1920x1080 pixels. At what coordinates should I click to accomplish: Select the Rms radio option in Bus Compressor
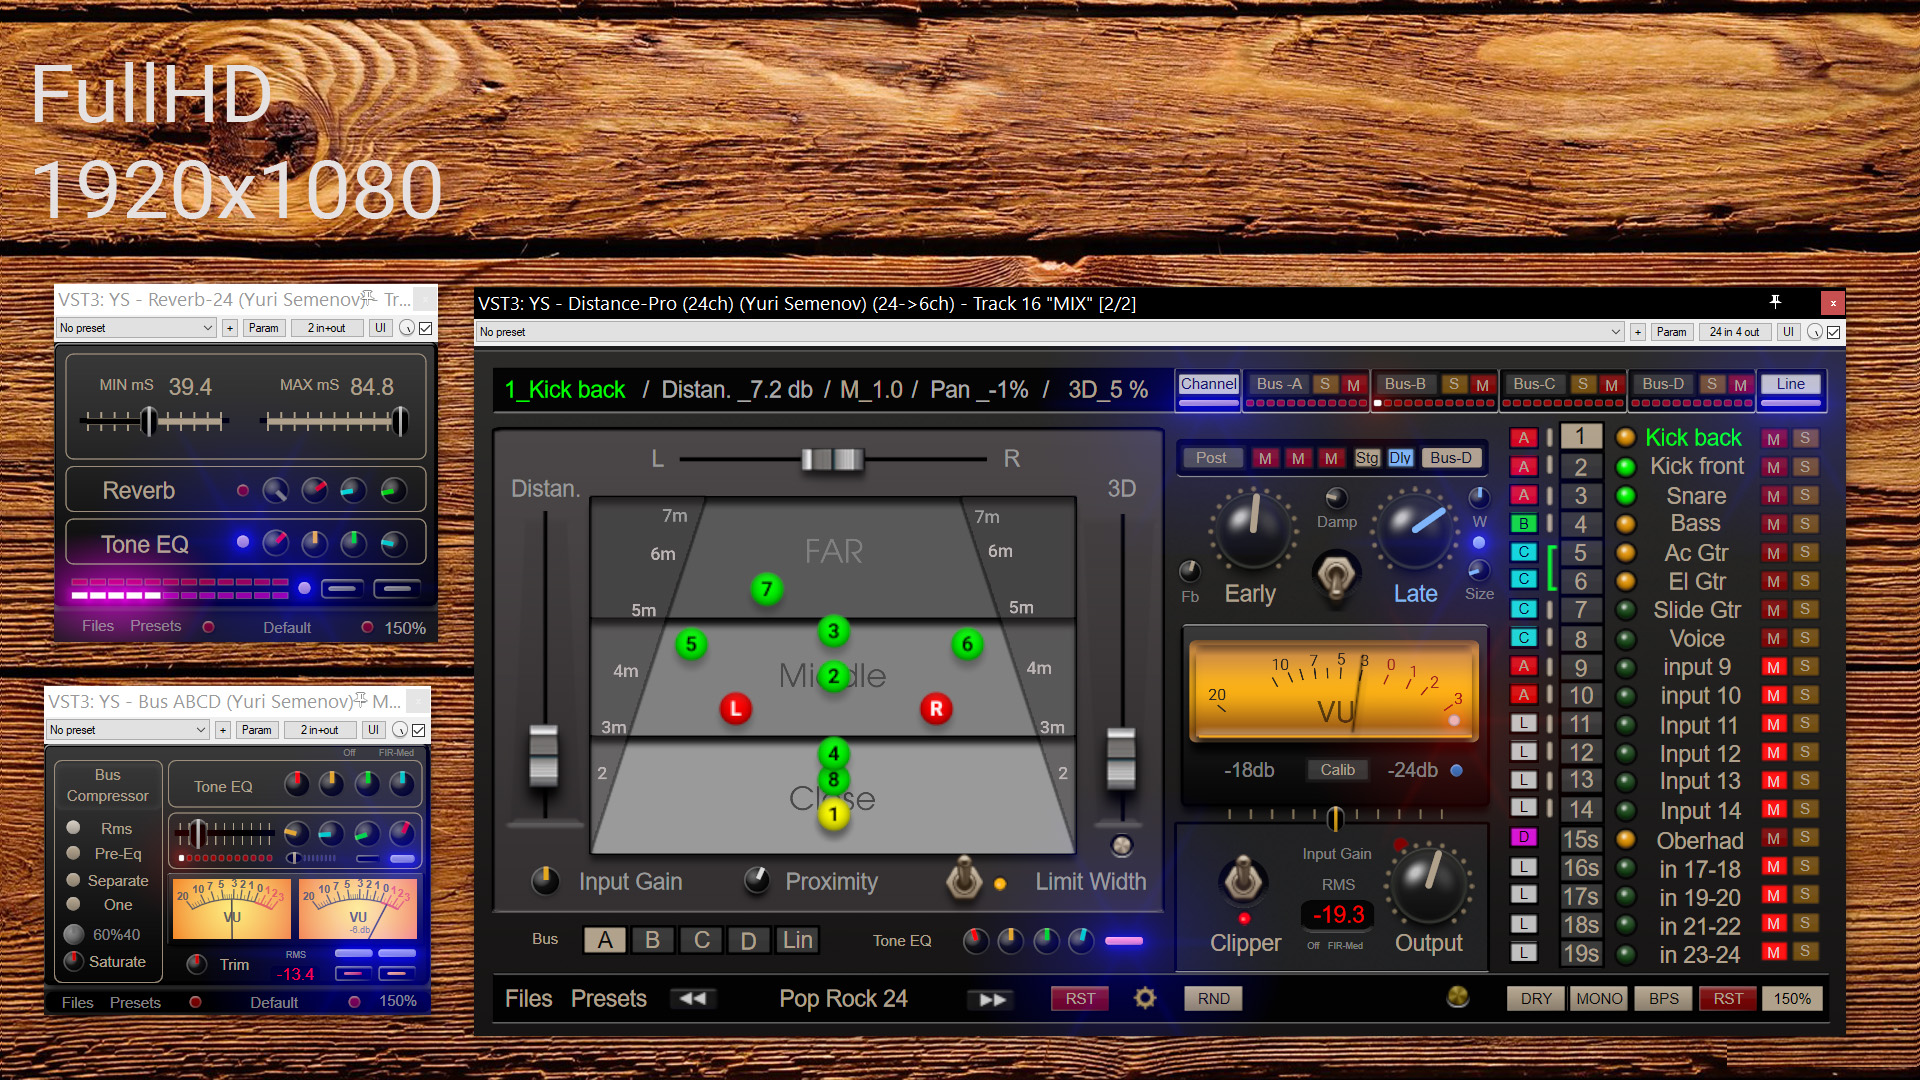[73, 827]
